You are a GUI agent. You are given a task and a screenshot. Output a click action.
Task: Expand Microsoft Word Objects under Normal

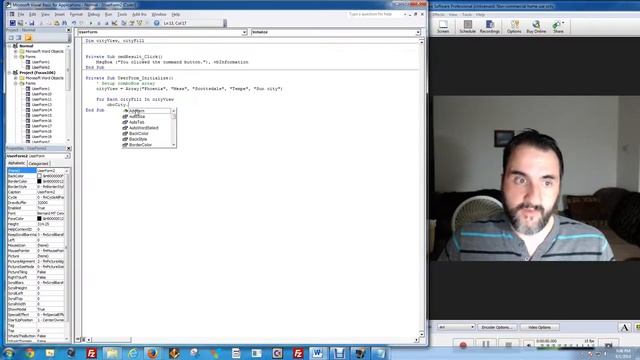[x=16, y=51]
